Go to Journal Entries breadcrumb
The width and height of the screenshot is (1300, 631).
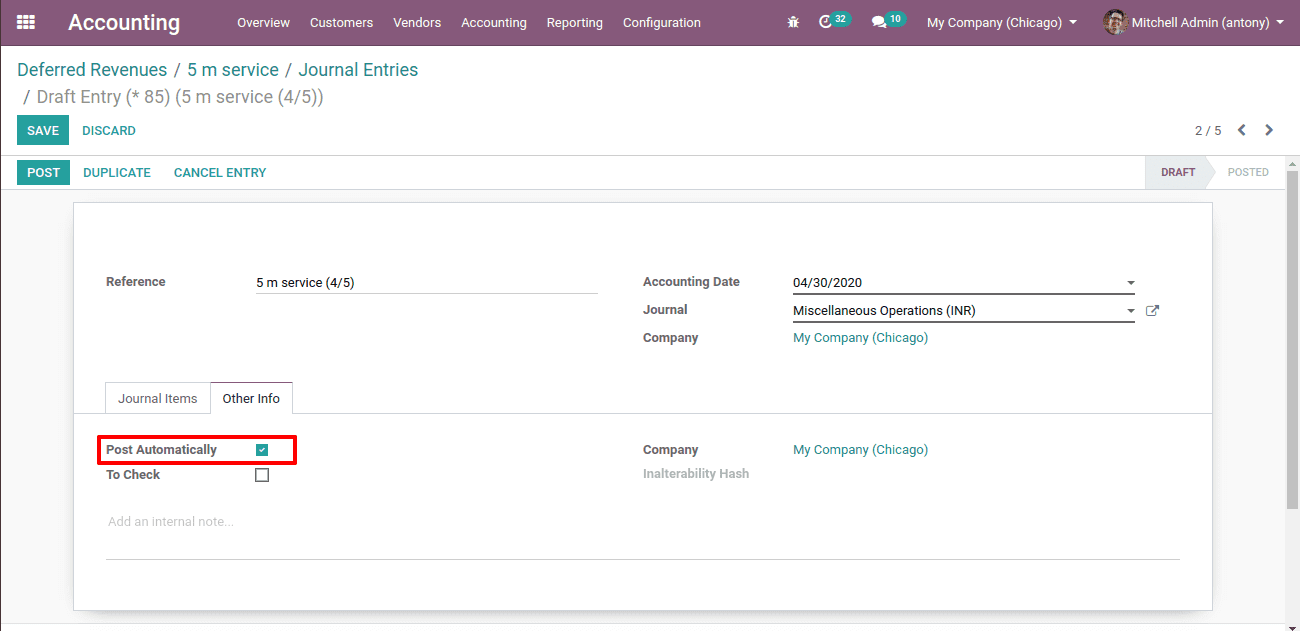358,70
